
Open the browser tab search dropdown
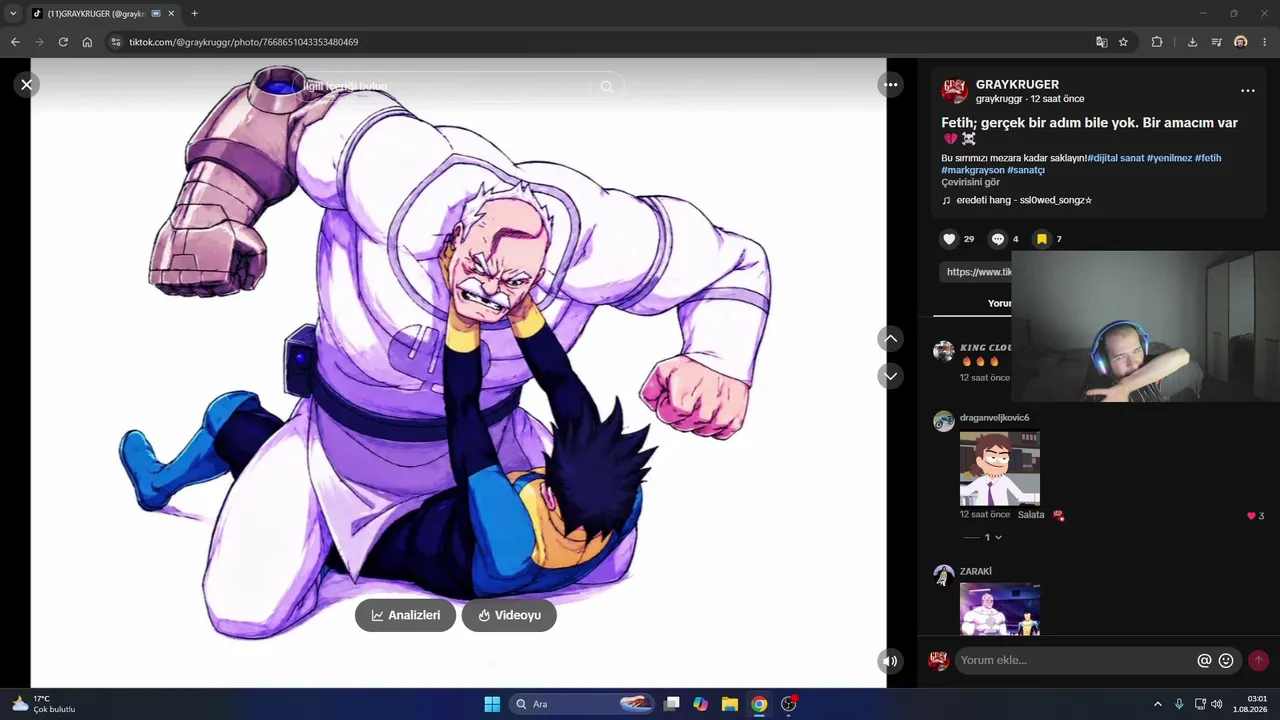[x=13, y=14]
